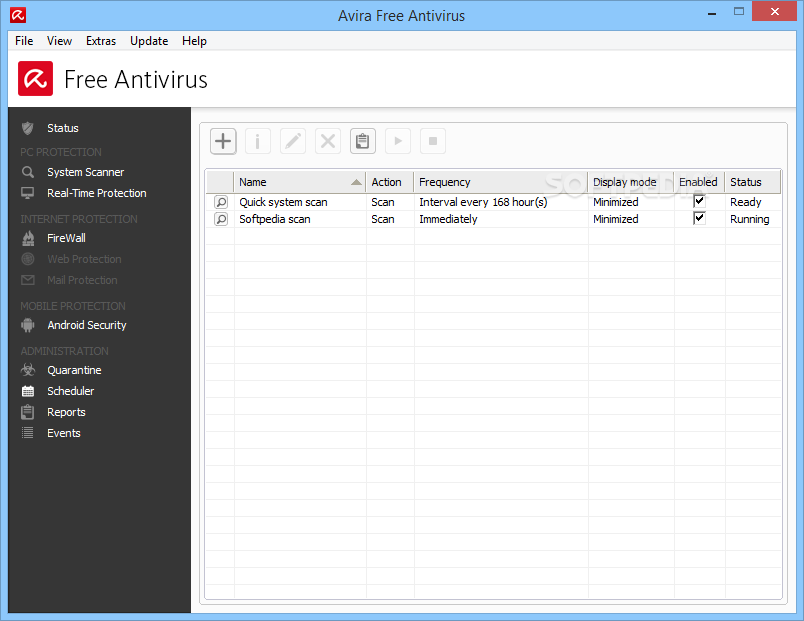Open the job report clipboard icon

(x=363, y=141)
